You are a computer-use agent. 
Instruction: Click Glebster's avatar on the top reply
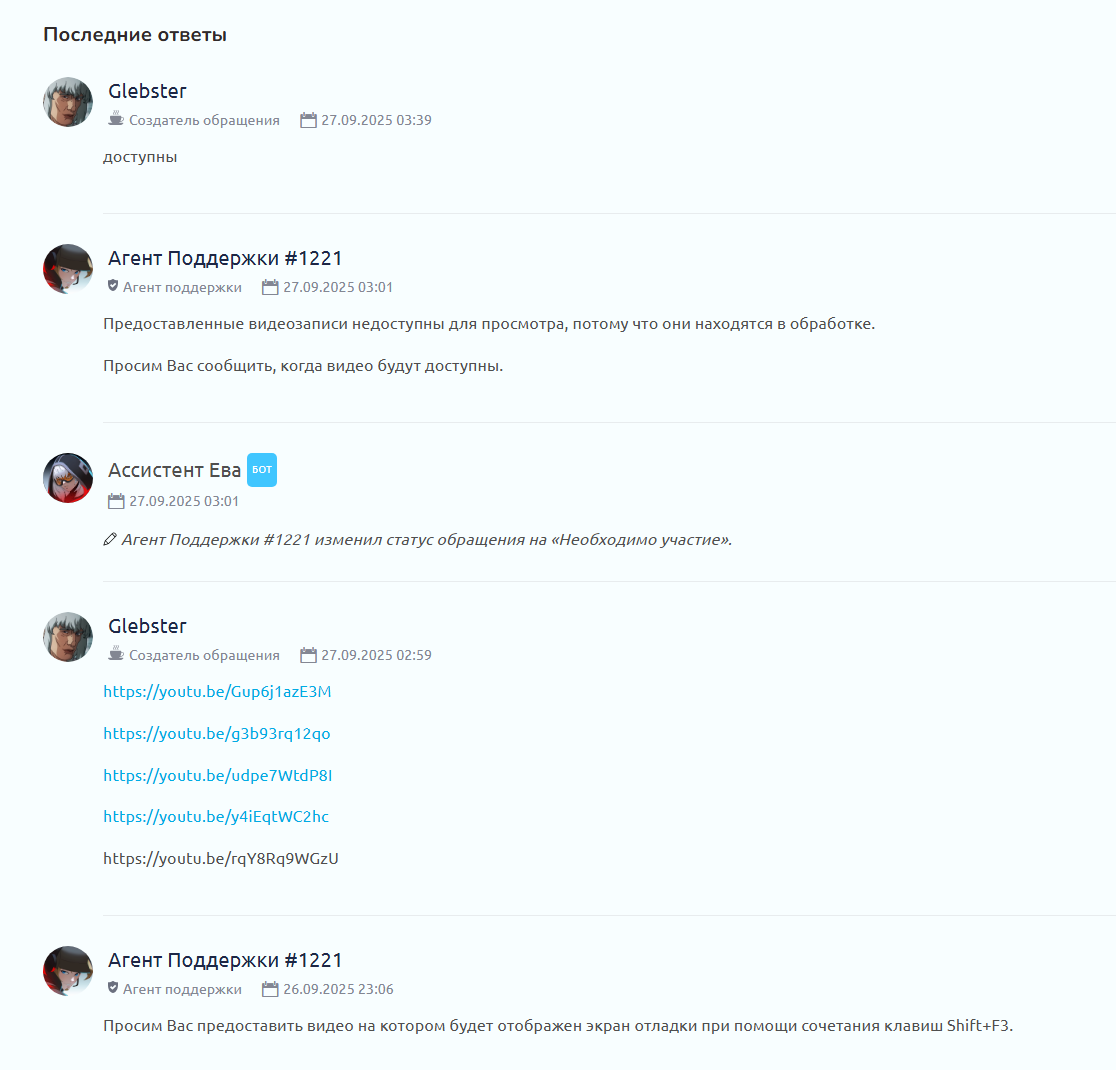point(68,102)
